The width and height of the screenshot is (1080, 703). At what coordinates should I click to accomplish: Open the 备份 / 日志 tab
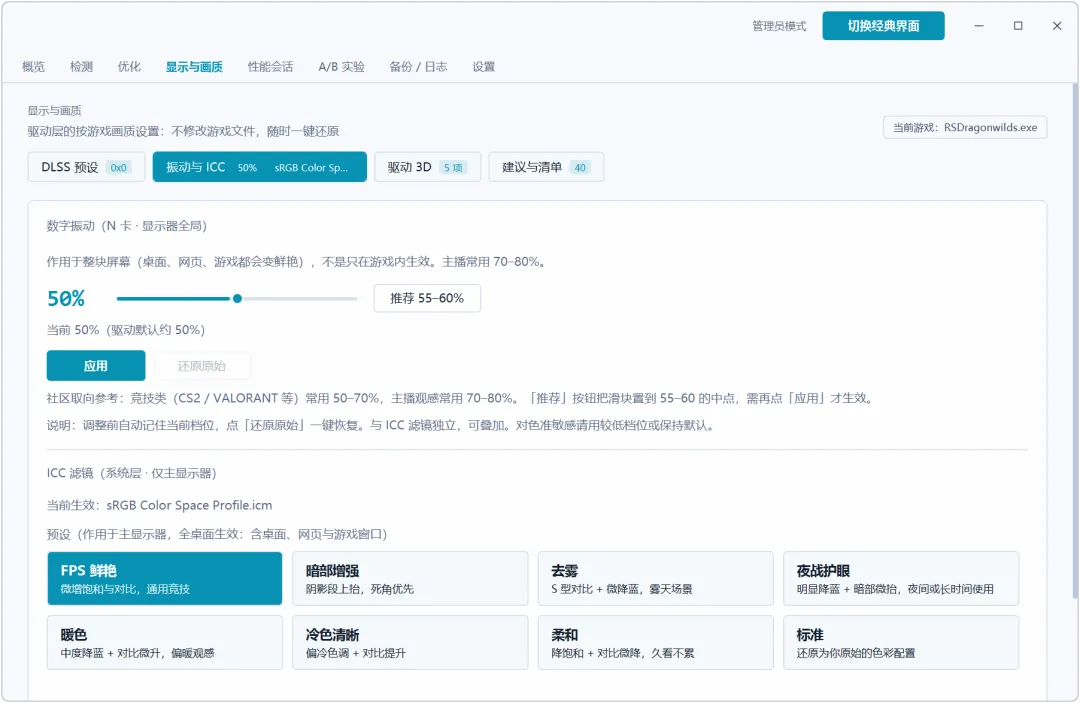(x=418, y=67)
